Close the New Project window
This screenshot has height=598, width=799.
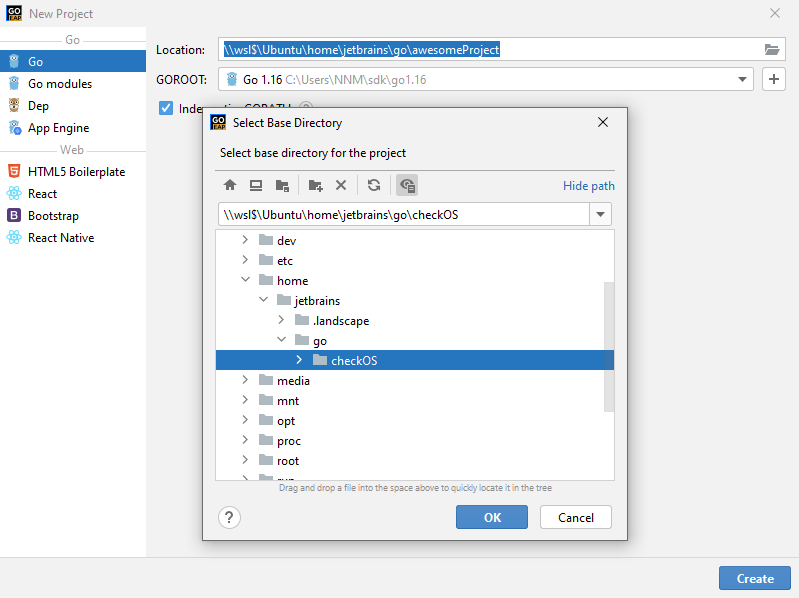775,13
